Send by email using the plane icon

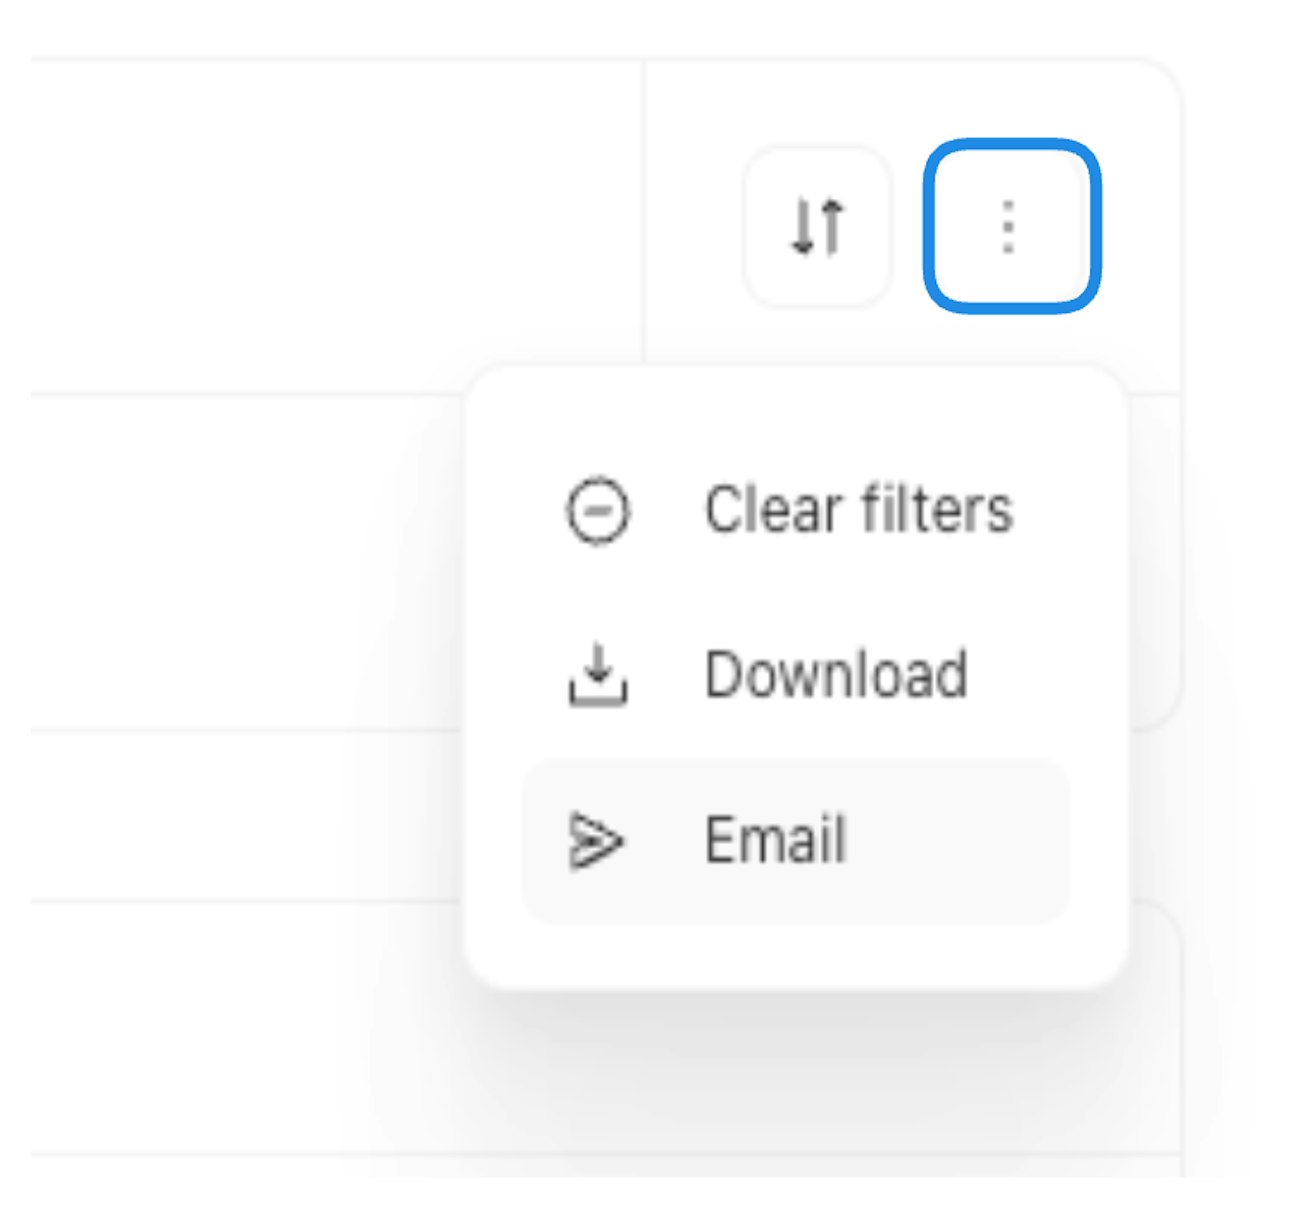596,840
